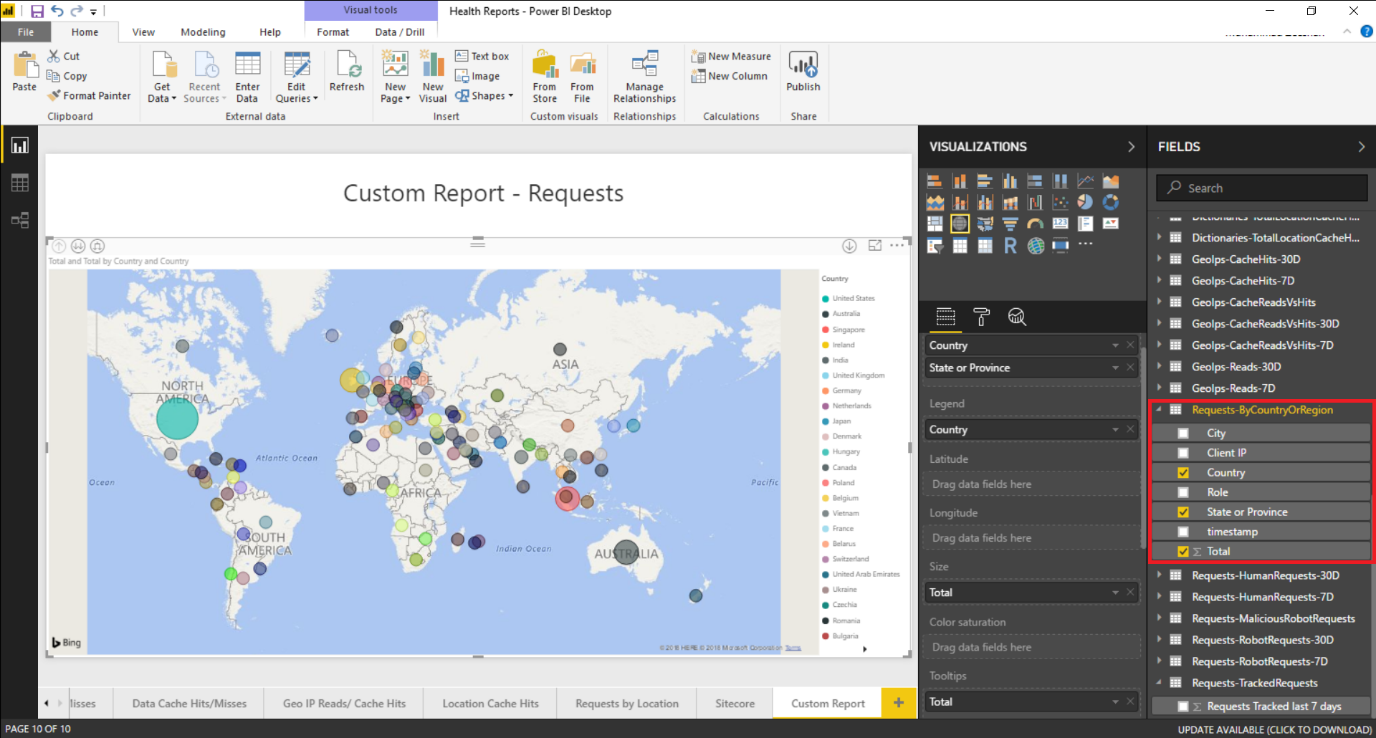Enable the Role field checkbox
The width and height of the screenshot is (1376, 738).
[x=1183, y=492]
